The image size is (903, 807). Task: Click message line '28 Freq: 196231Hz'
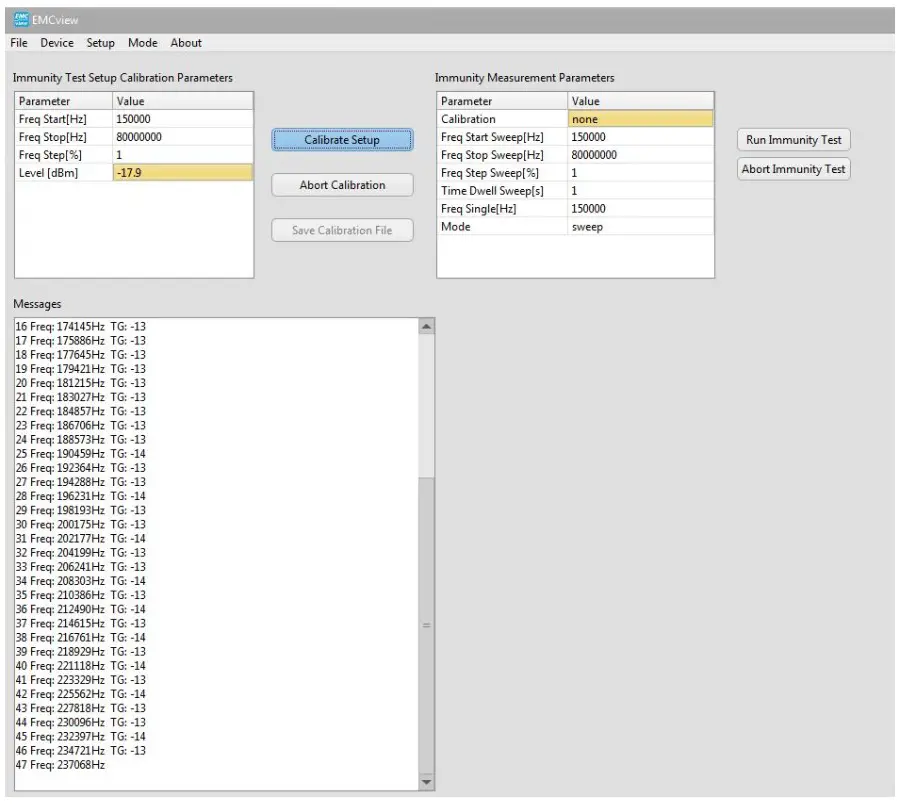coord(81,497)
